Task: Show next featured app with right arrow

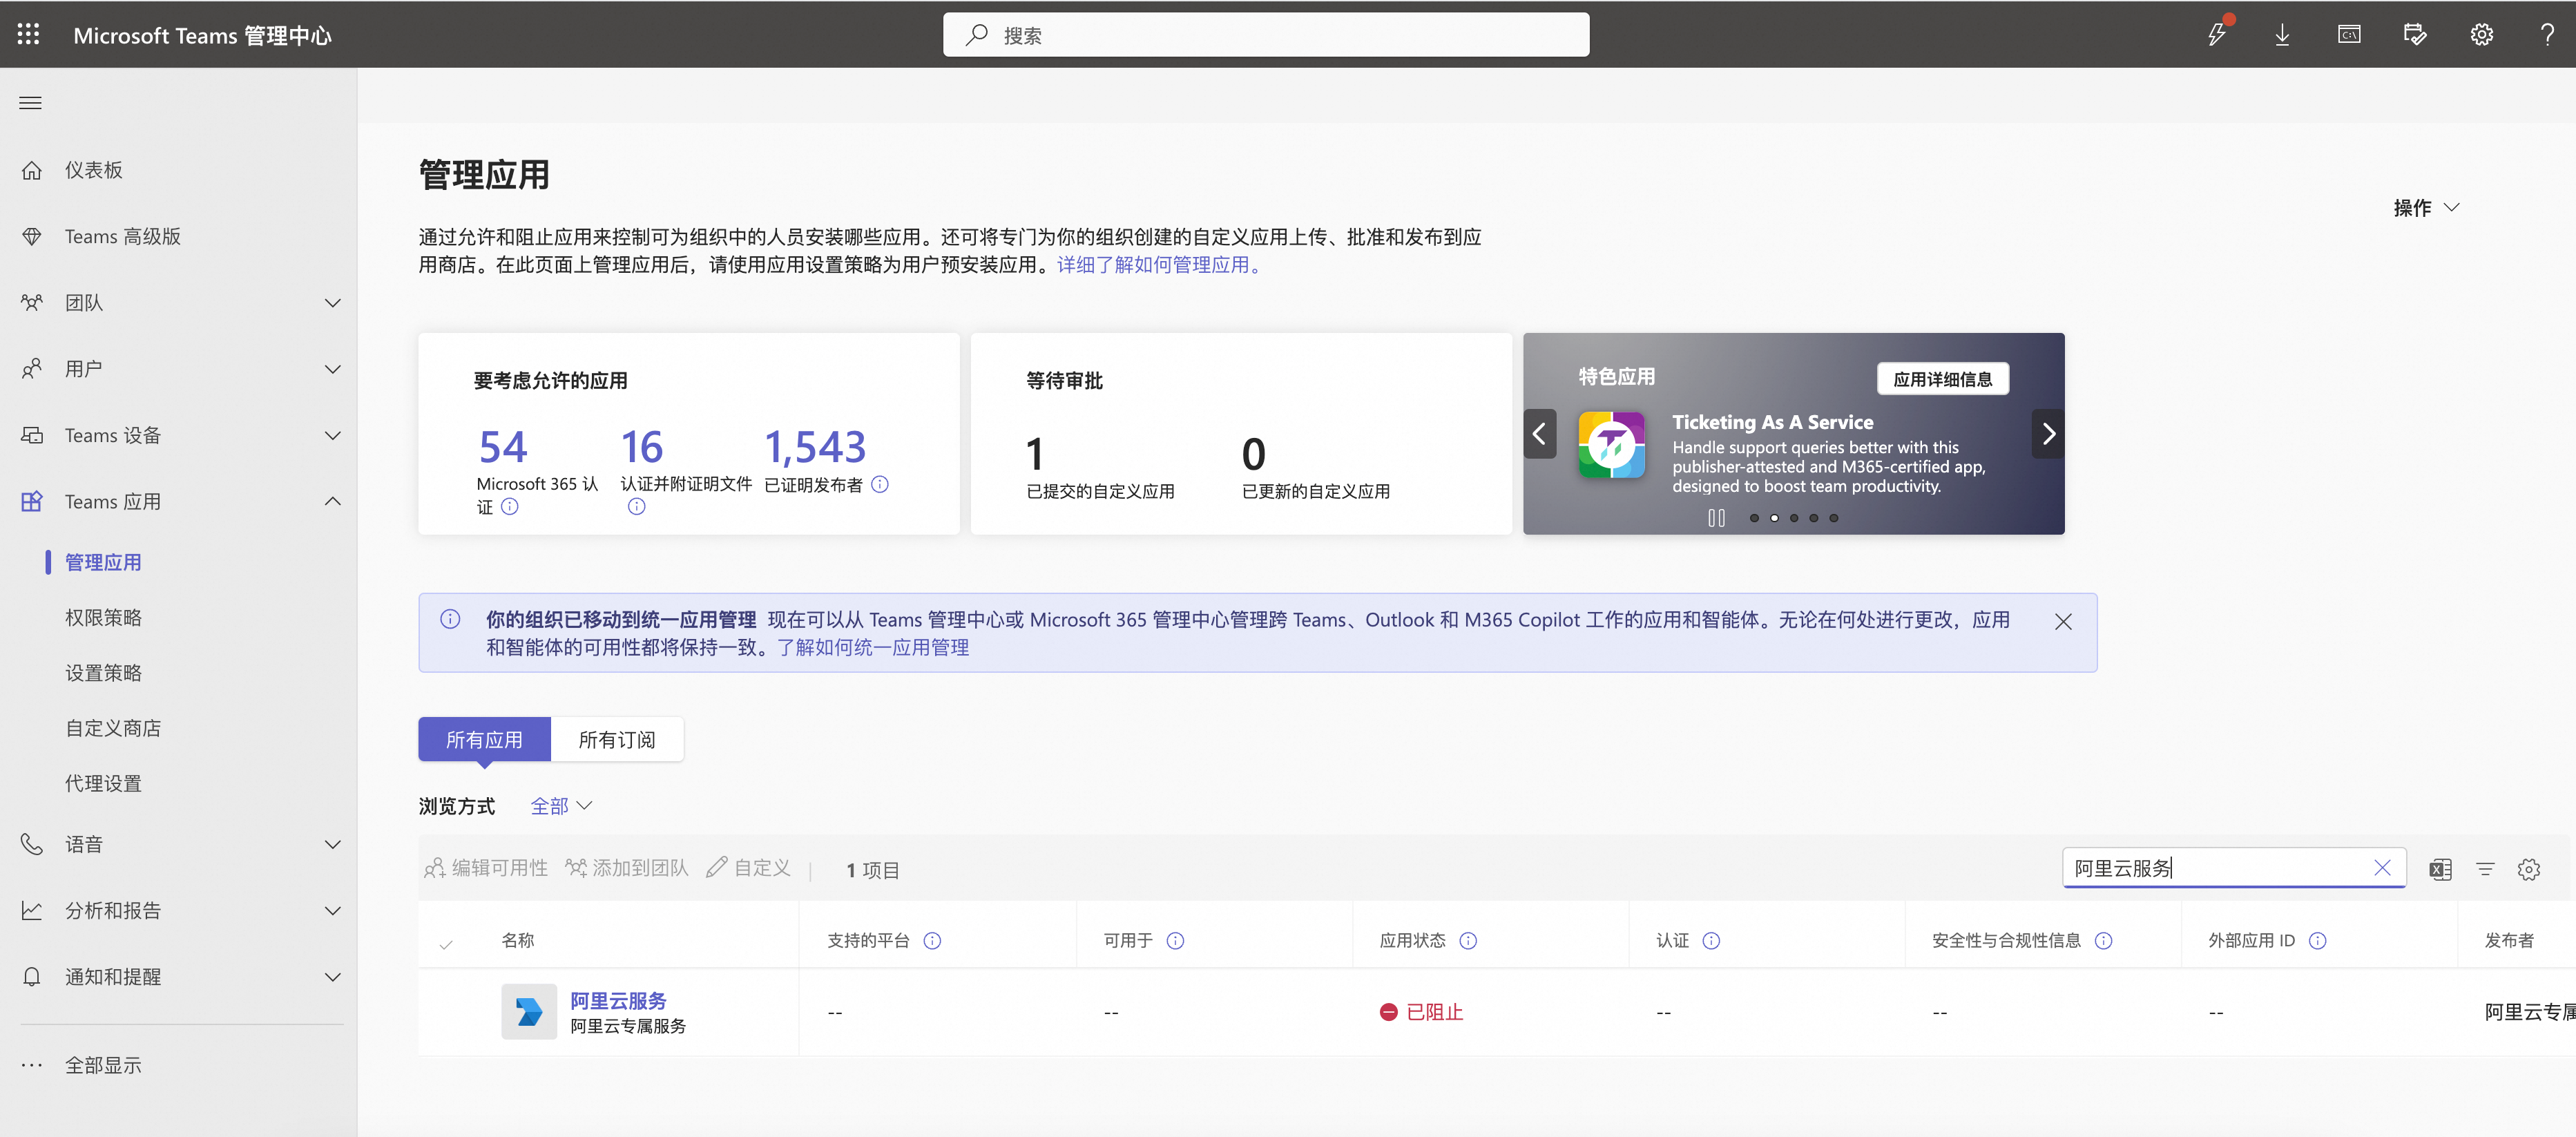Action: tap(2048, 434)
